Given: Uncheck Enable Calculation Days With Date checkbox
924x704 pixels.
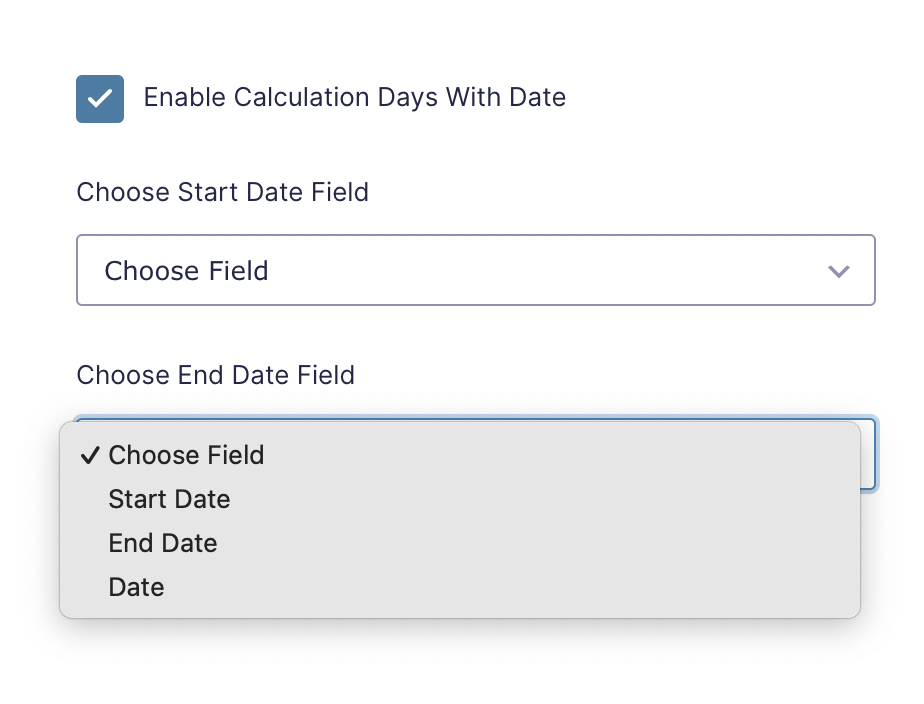Looking at the screenshot, I should pyautogui.click(x=100, y=98).
